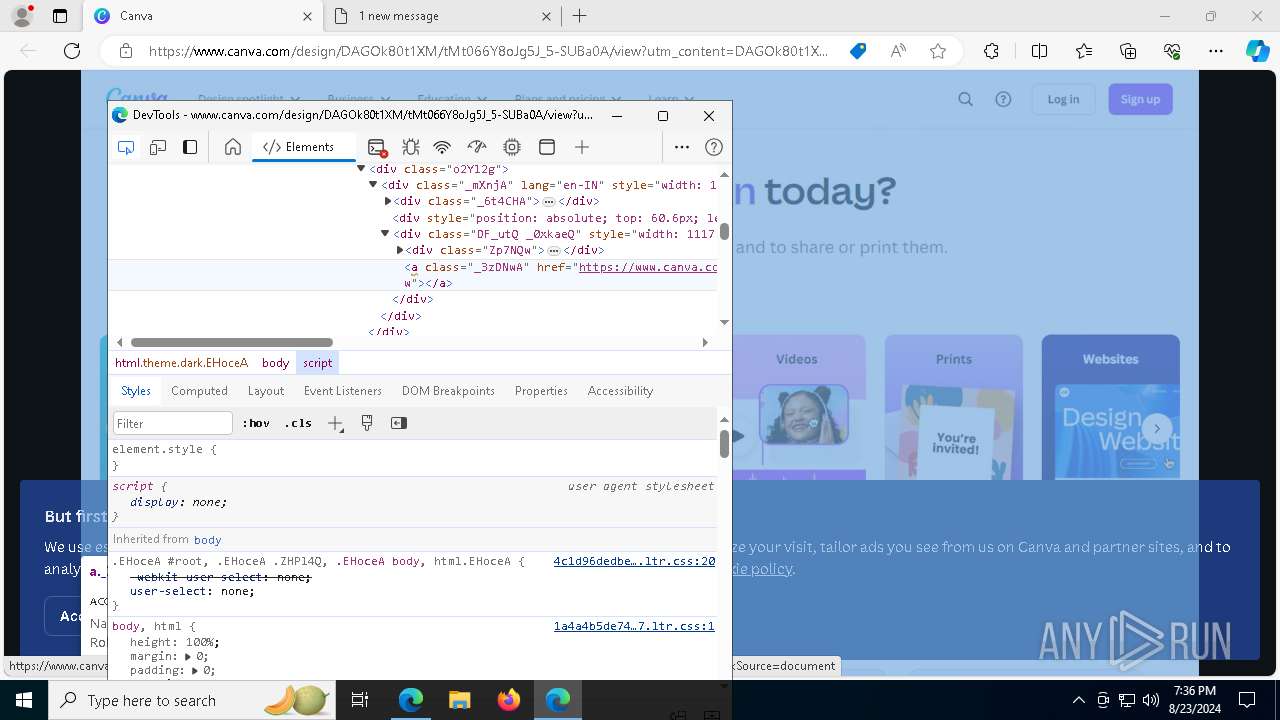The height and width of the screenshot is (720, 1280).
Task: Toggle device emulation in DevTools
Action: click(x=158, y=147)
